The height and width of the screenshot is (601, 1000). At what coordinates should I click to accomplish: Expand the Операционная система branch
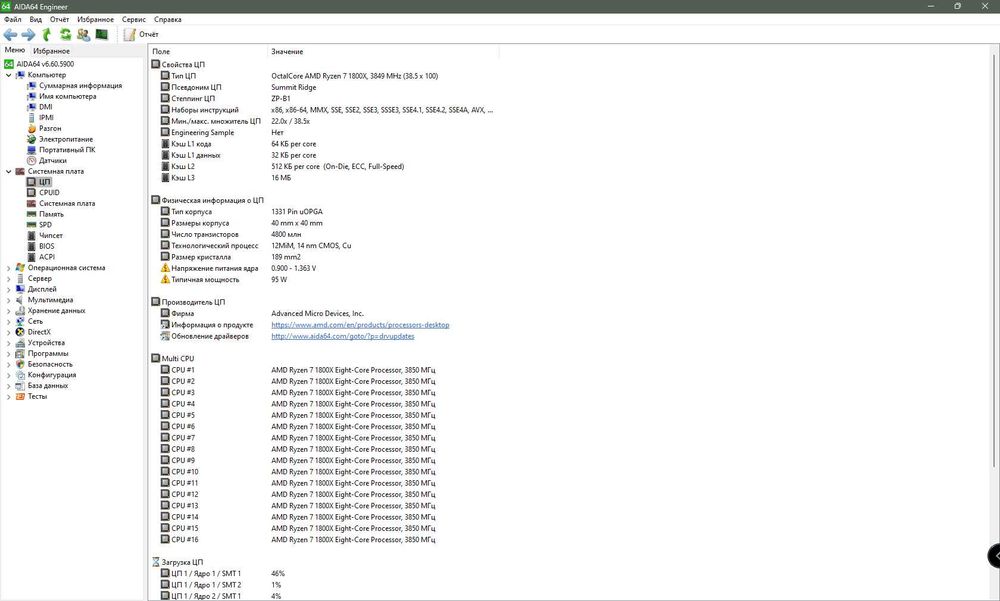coord(8,268)
